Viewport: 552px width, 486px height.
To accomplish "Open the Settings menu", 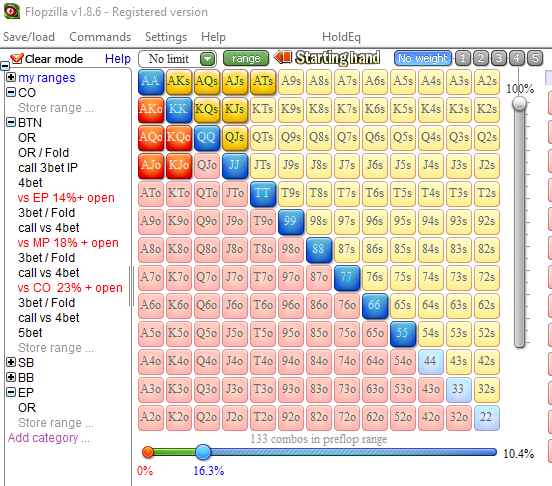I will (x=166, y=37).
